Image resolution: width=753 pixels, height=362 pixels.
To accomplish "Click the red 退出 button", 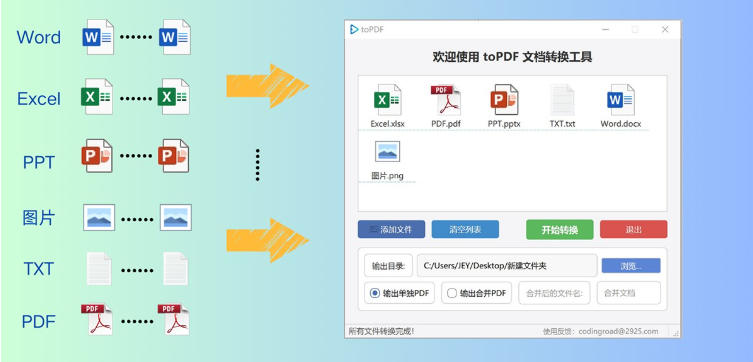I will click(x=633, y=229).
